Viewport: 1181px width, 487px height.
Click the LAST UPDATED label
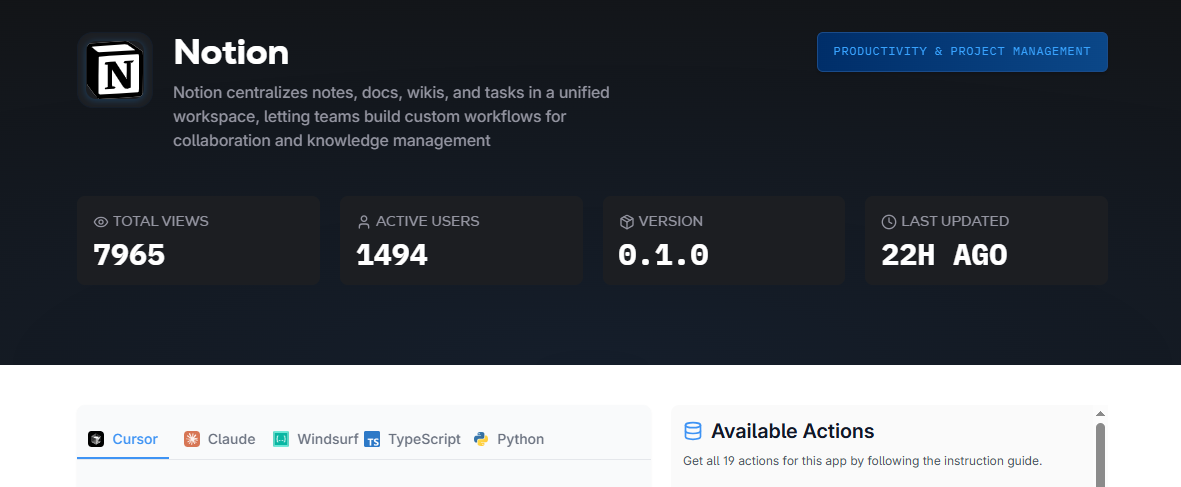pos(955,221)
